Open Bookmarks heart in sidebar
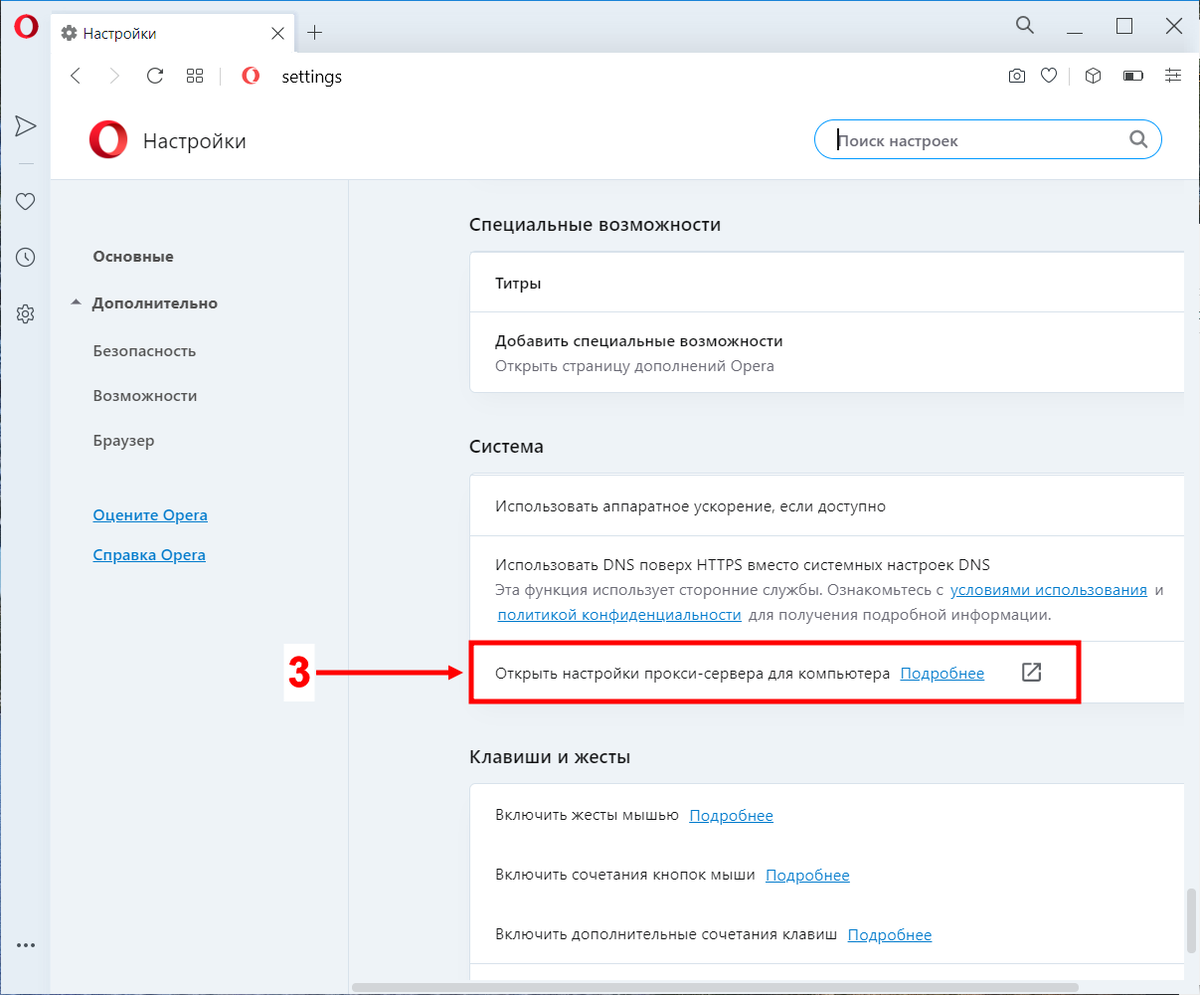The width and height of the screenshot is (1200, 995). (25, 202)
